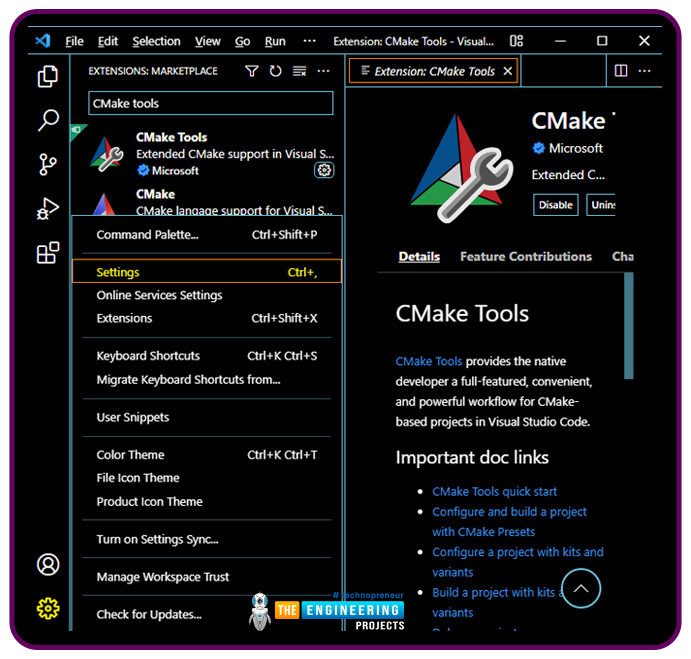The image size is (691, 659).
Task: Choose Settings from the Manage menu
Action: pos(207,271)
